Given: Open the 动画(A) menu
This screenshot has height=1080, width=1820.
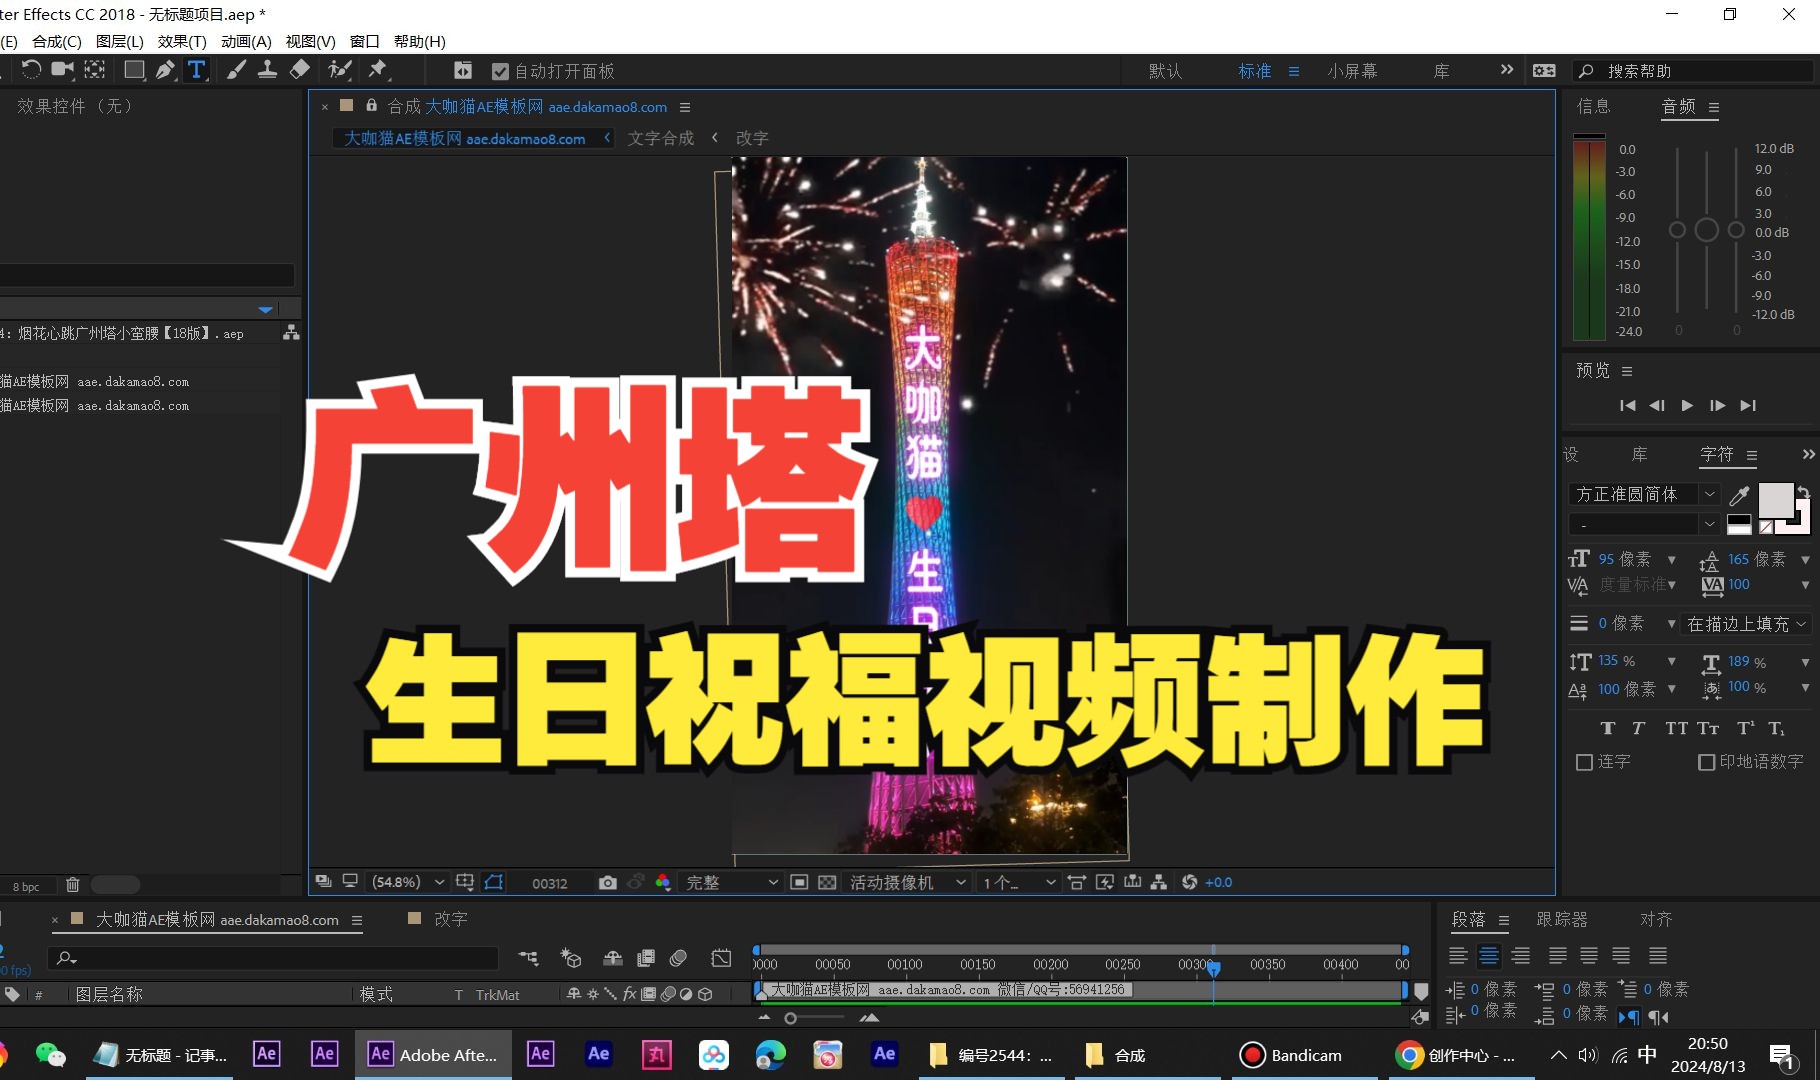Looking at the screenshot, I should click(246, 41).
